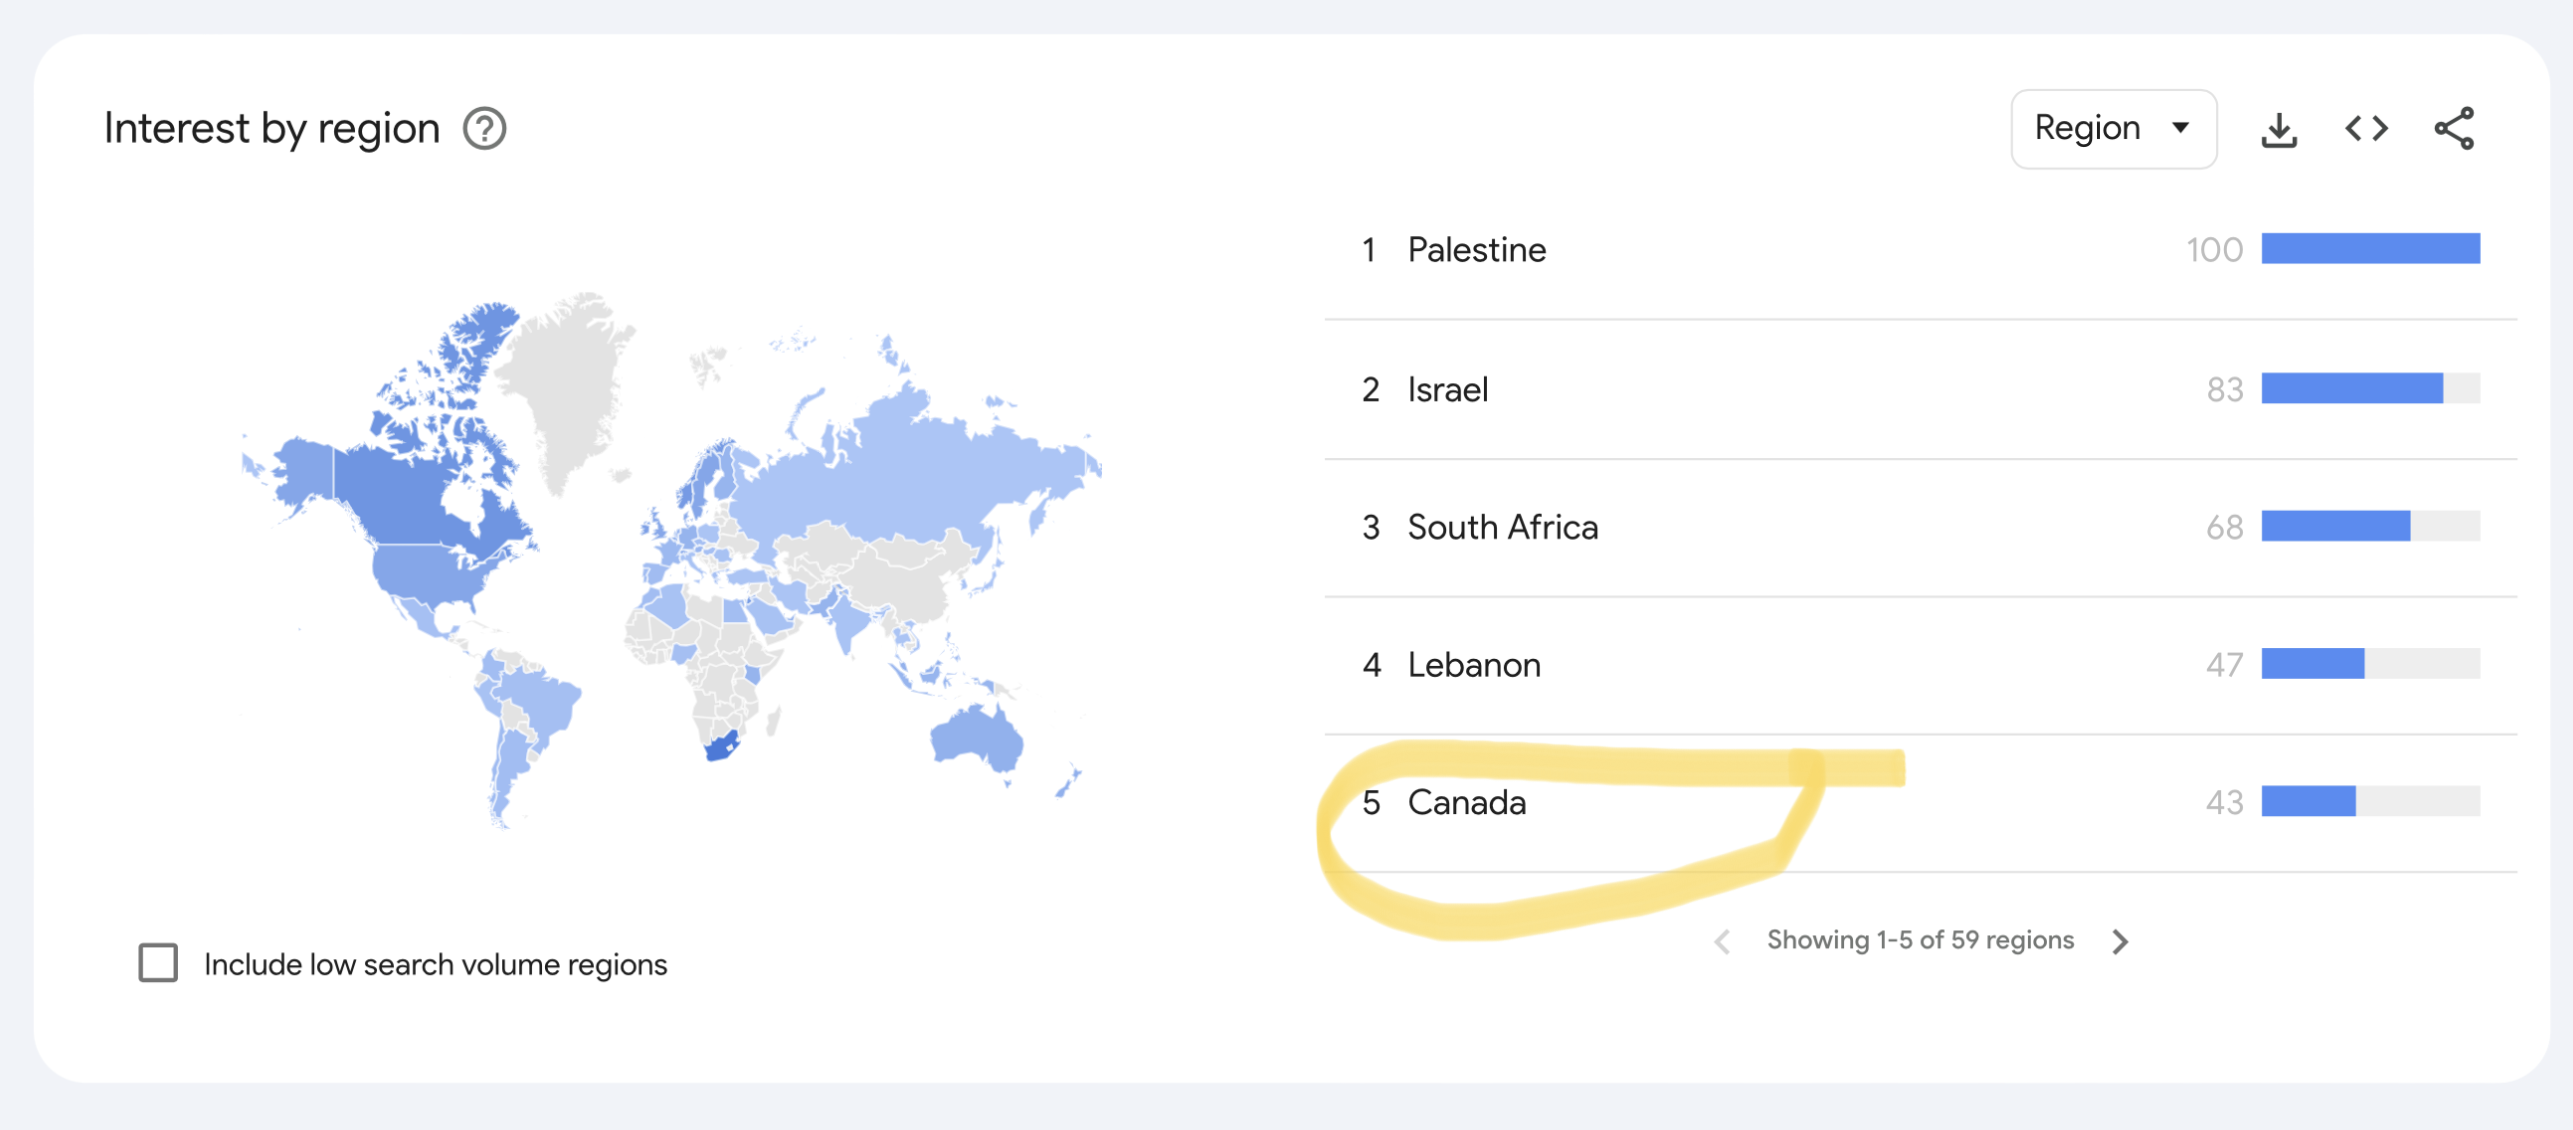
Task: Go to next page of regions
Action: [x=2120, y=941]
